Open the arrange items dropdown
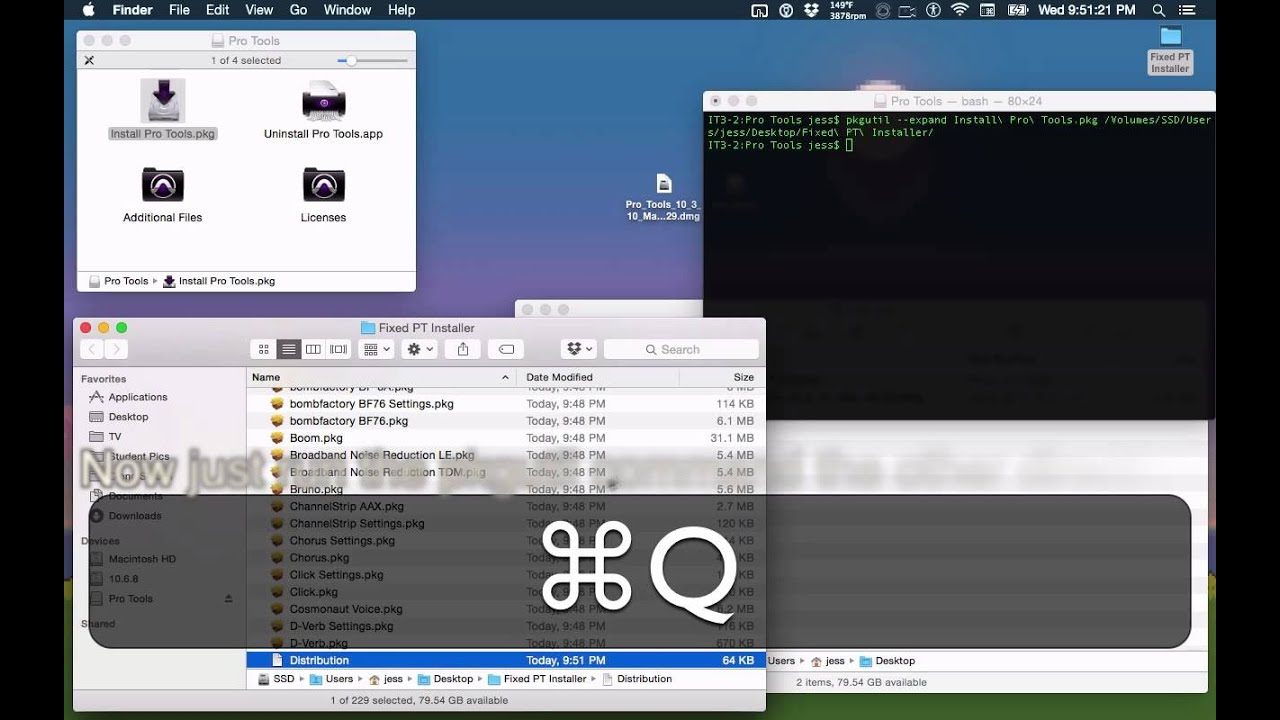 pos(376,349)
